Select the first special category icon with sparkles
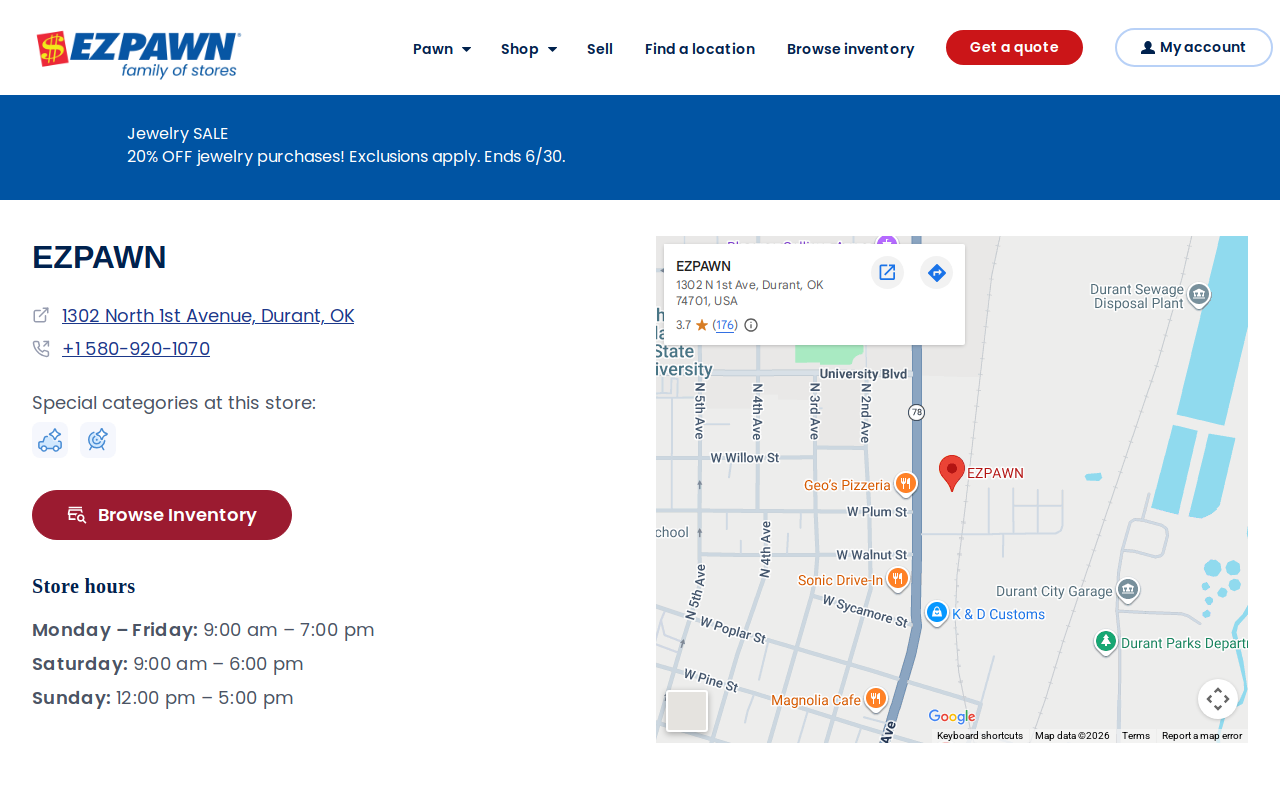The height and width of the screenshot is (800, 1280). pyautogui.click(x=50, y=440)
